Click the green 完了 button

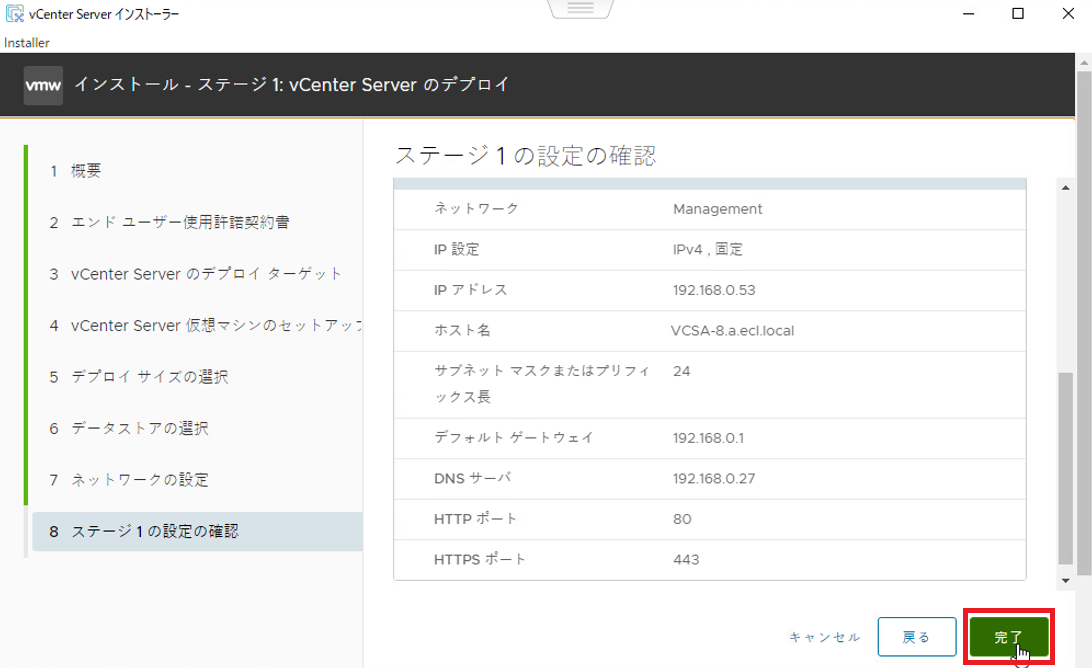1008,637
